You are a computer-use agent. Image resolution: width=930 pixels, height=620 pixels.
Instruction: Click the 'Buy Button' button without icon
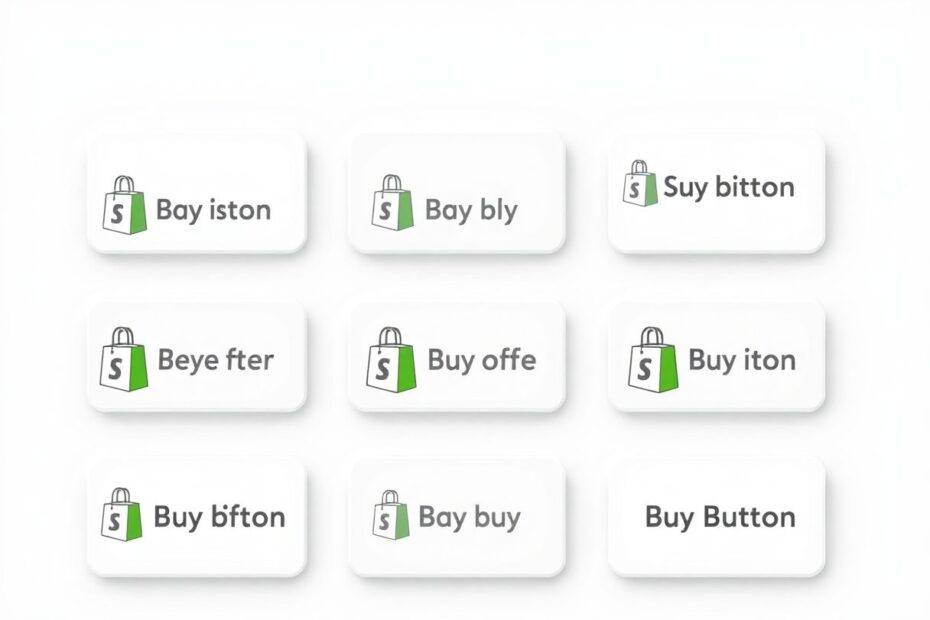pos(716,517)
